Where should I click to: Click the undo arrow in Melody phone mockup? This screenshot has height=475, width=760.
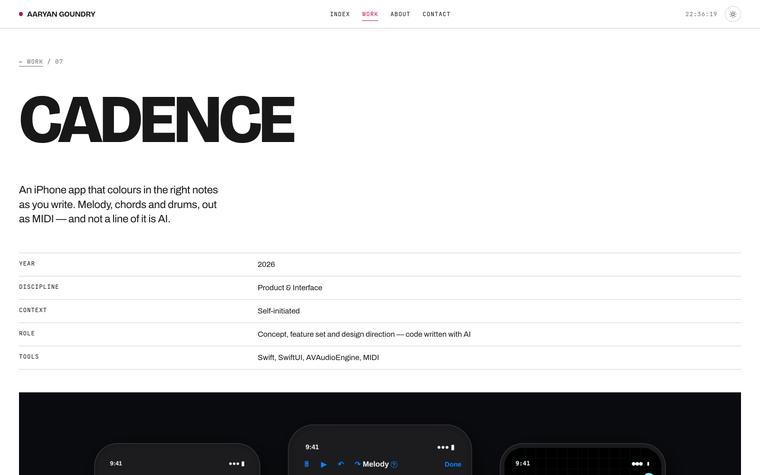(341, 464)
